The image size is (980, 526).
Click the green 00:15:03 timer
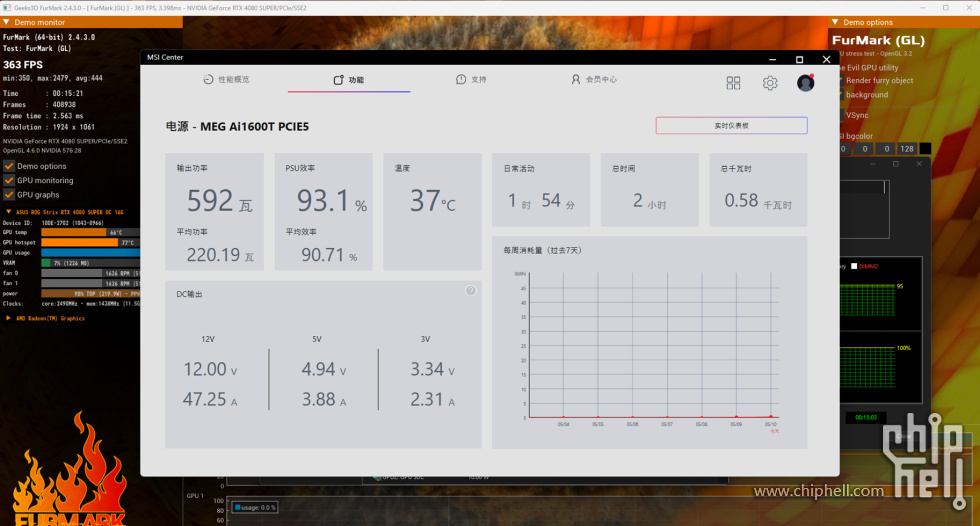866,417
